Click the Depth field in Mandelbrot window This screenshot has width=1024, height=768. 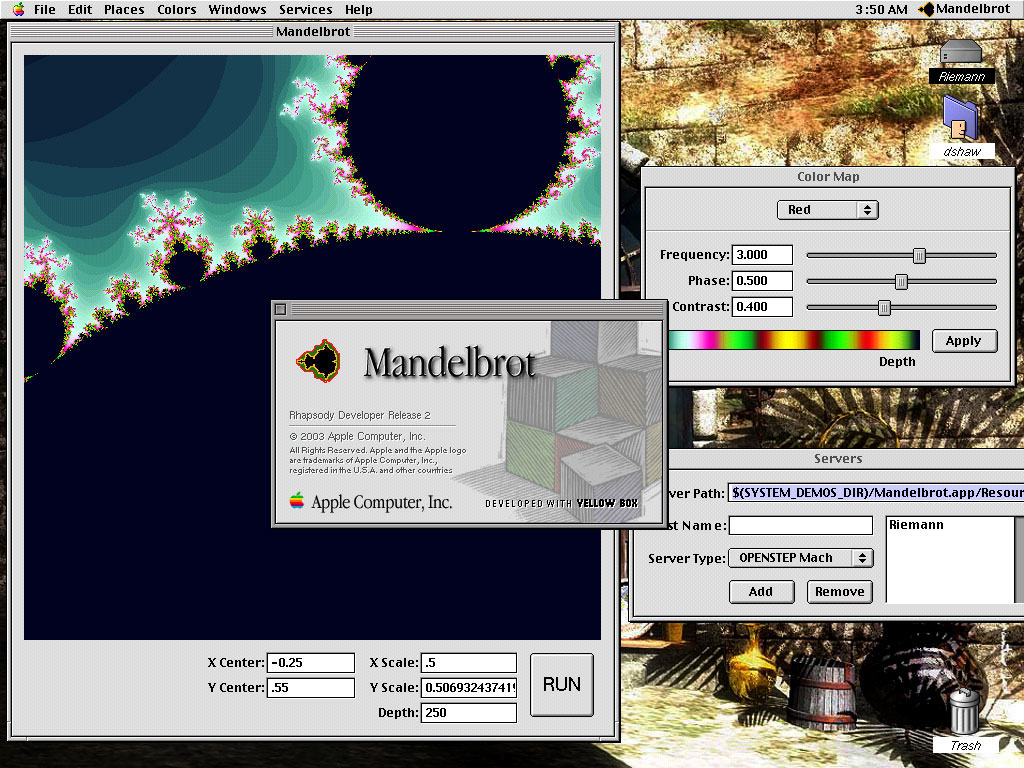click(x=469, y=712)
